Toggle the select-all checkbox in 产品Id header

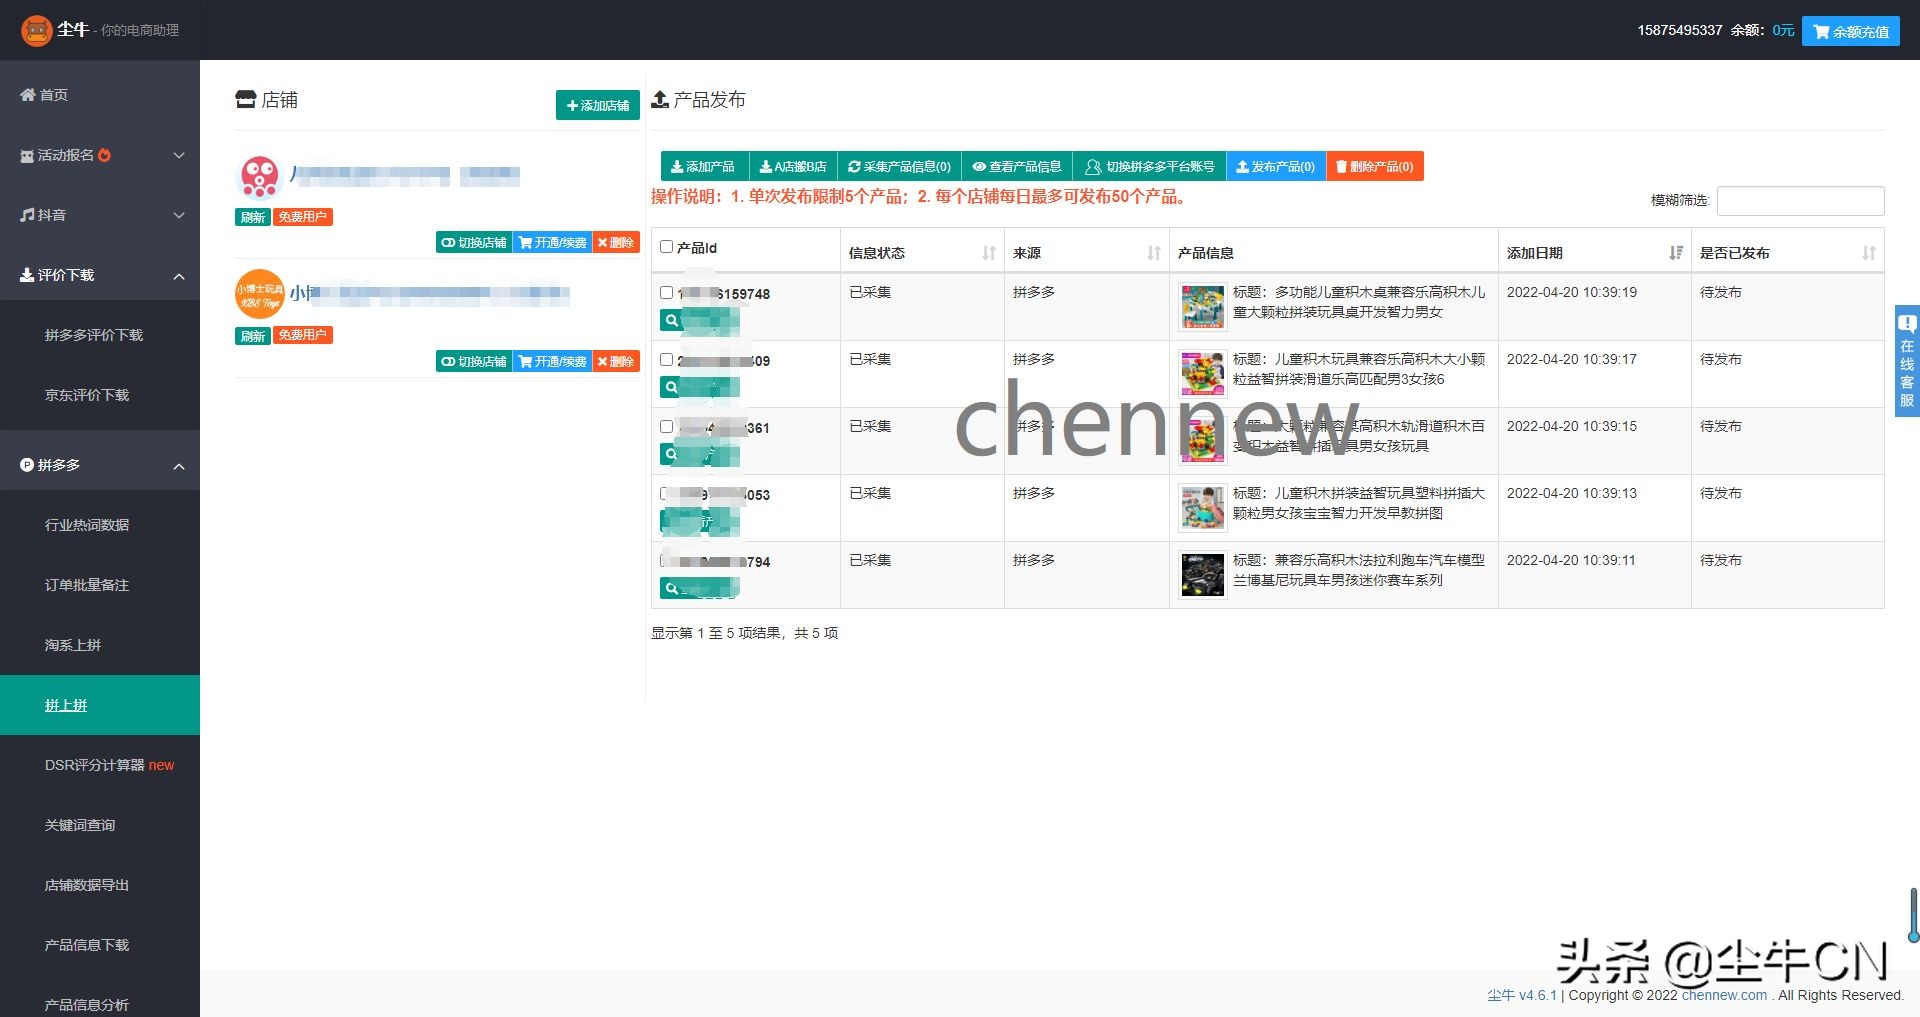[665, 246]
